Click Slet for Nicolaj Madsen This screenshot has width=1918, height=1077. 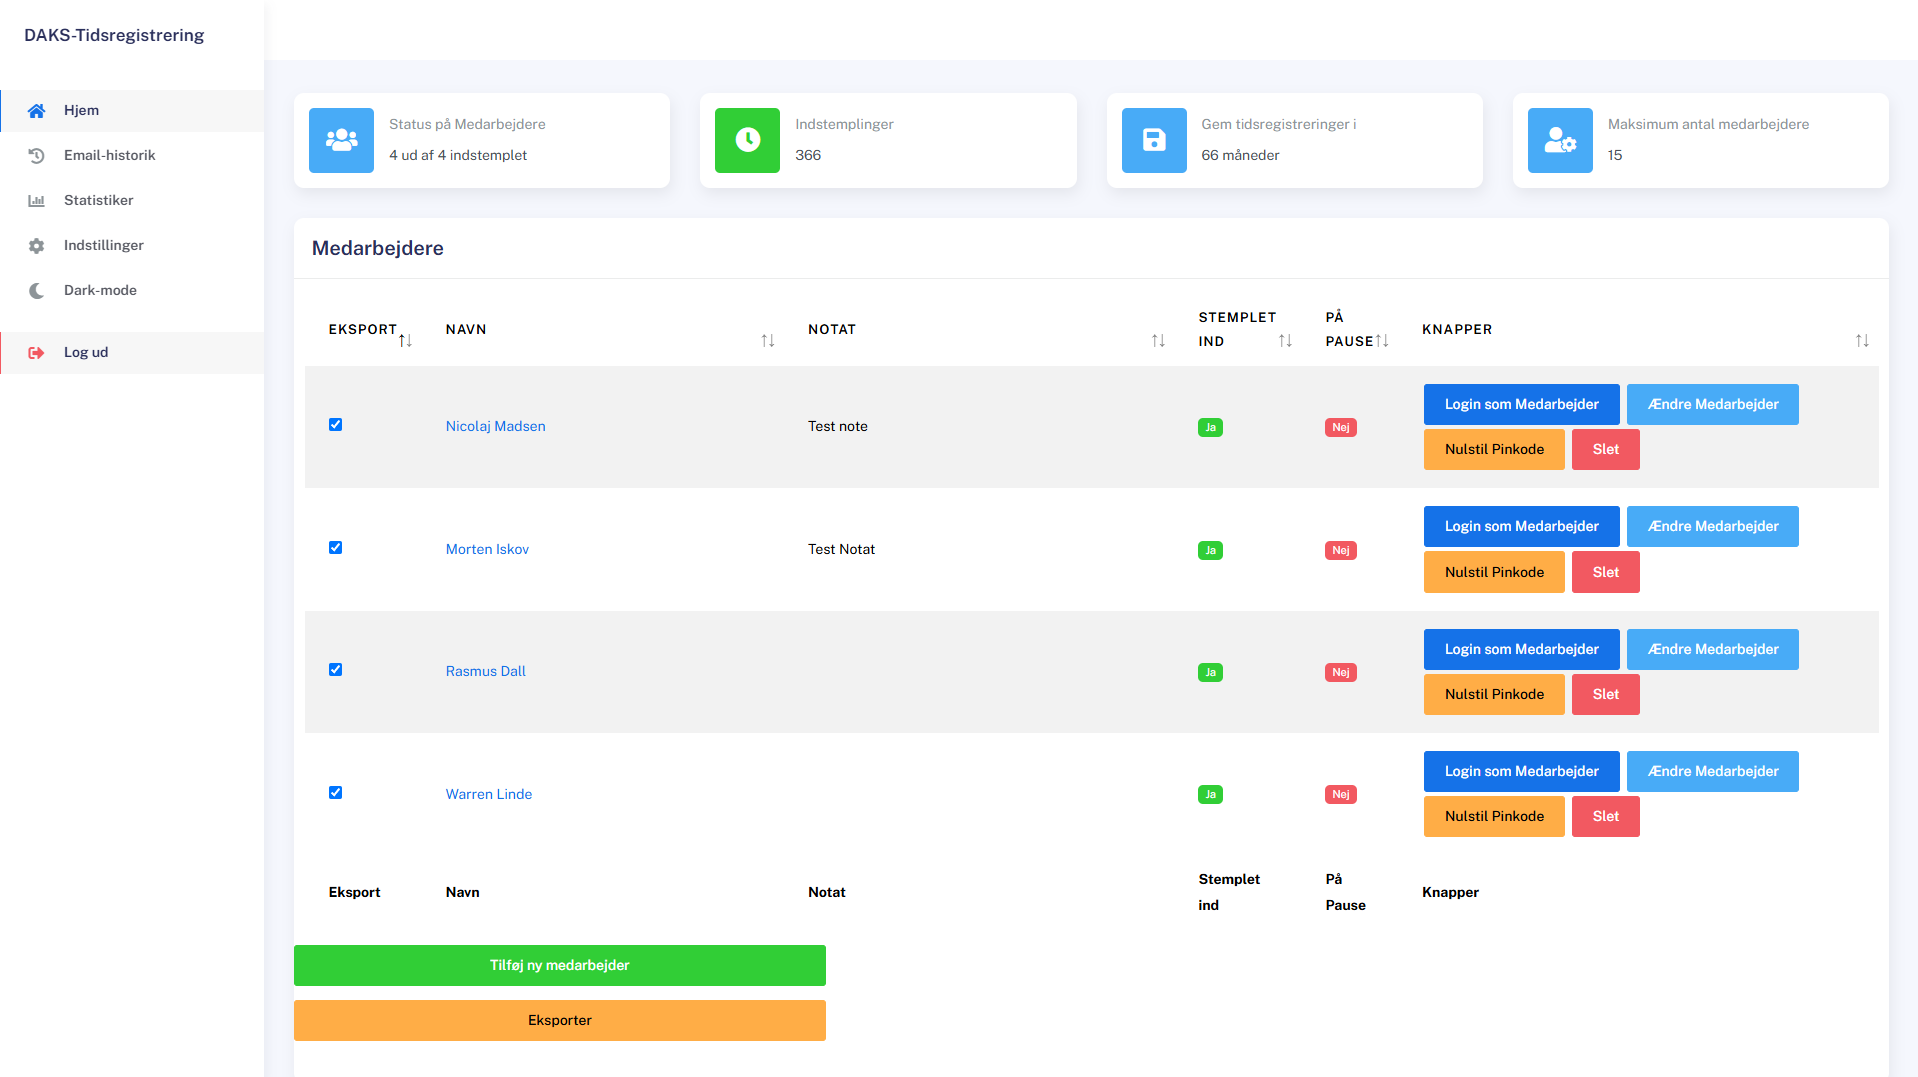[x=1605, y=450]
